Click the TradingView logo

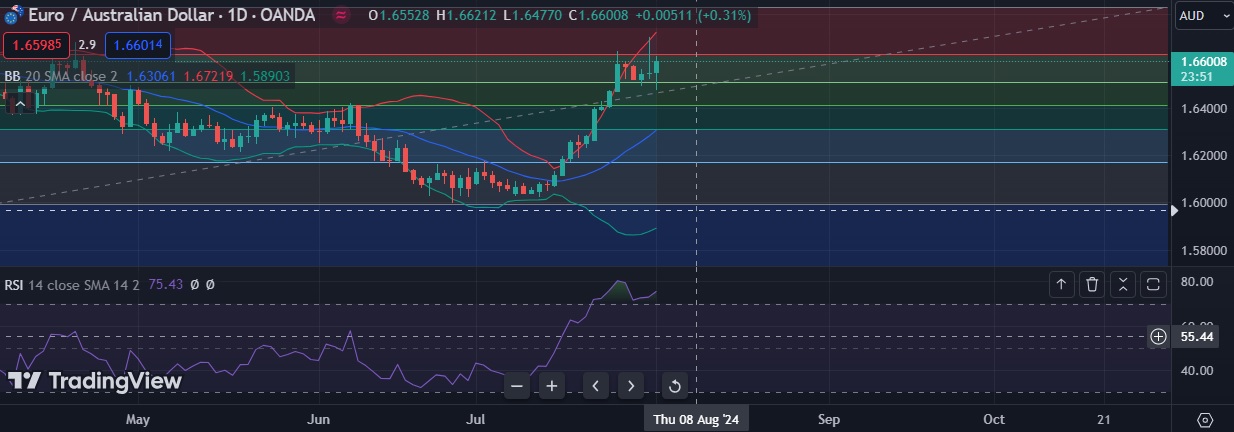pyautogui.click(x=96, y=381)
